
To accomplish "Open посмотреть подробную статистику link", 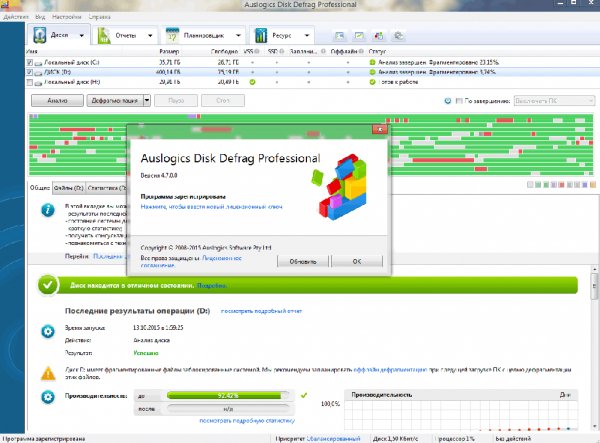I will point(247,420).
